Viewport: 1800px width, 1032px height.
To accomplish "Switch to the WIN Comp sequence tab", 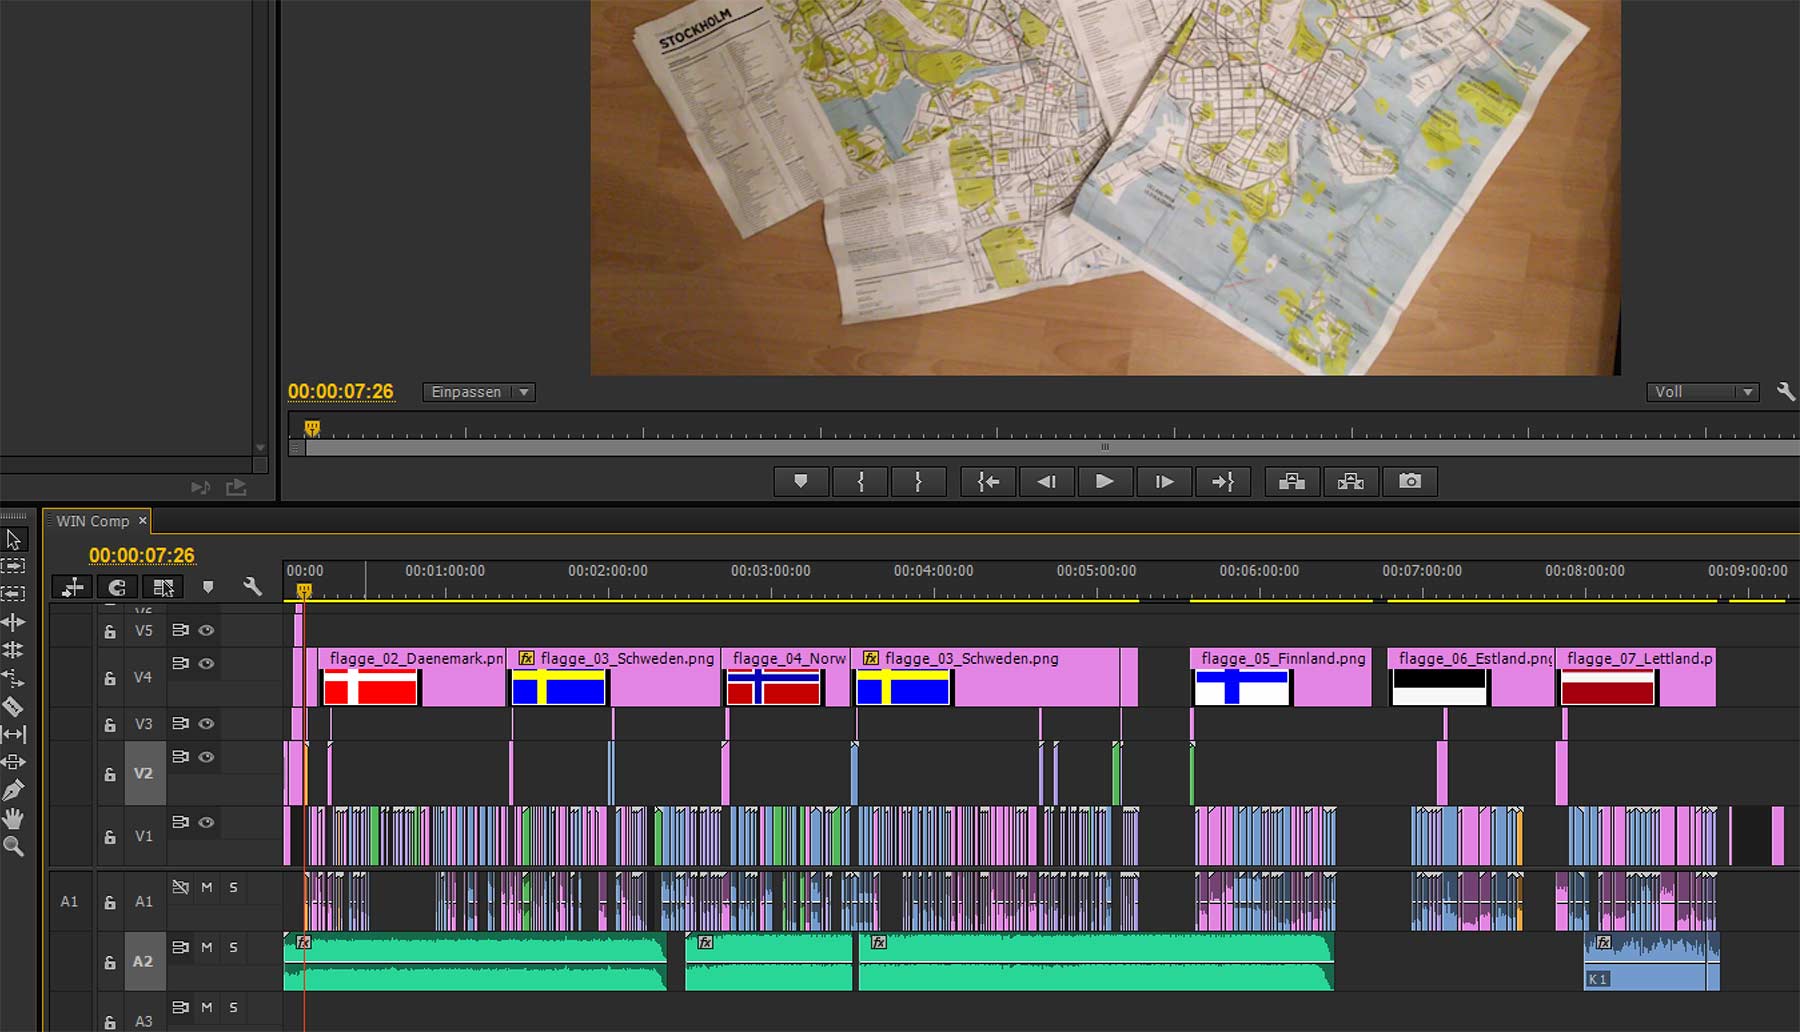I will coord(93,521).
